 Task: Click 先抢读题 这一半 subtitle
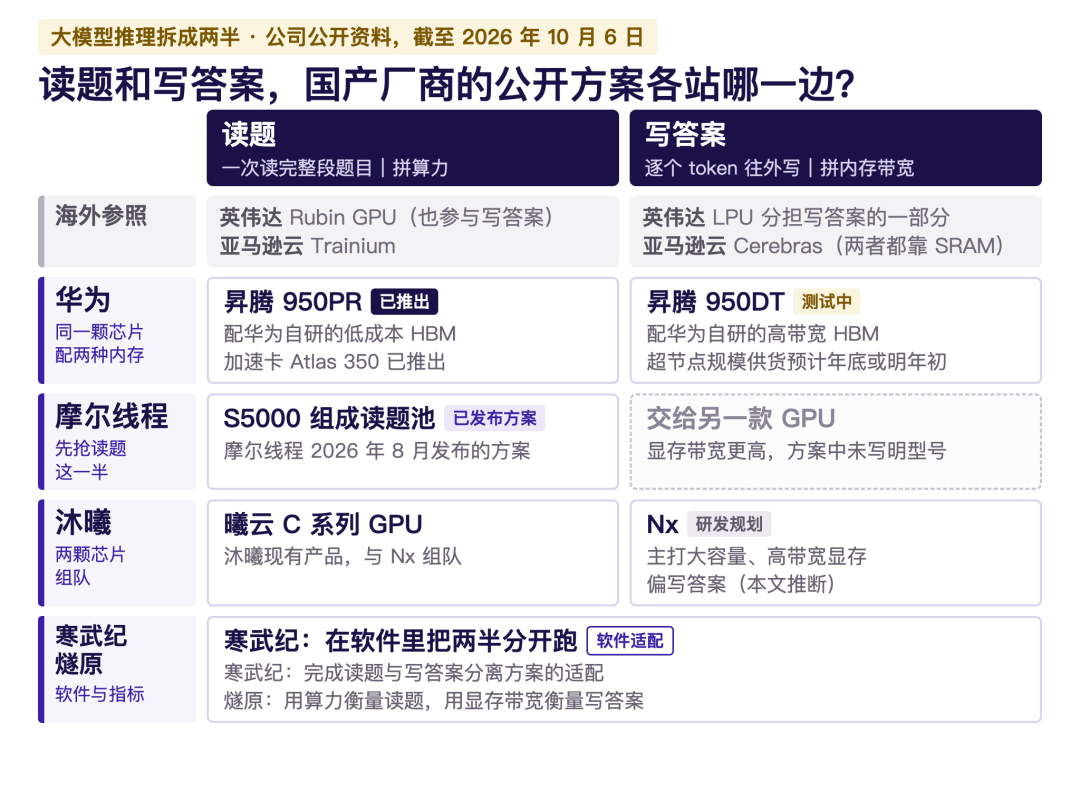point(91,460)
